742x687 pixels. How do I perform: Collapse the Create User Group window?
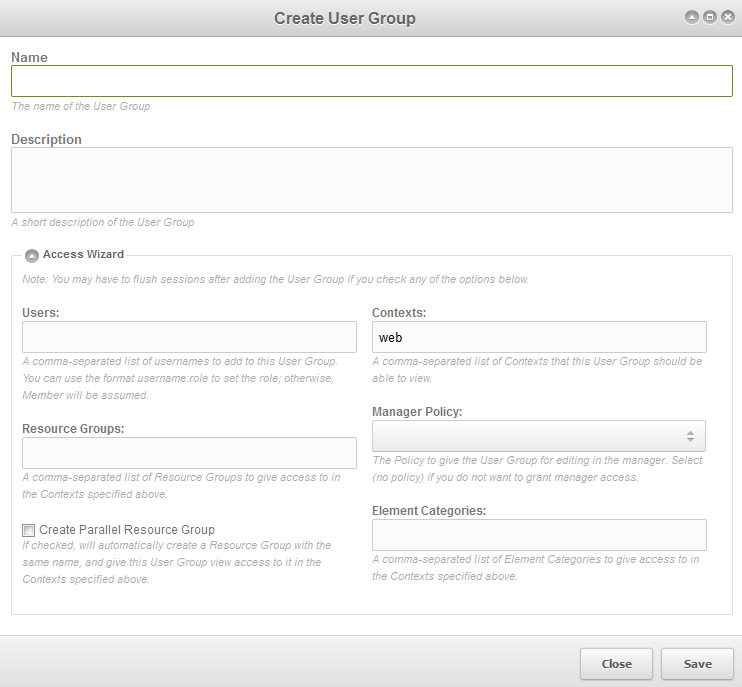pos(691,17)
